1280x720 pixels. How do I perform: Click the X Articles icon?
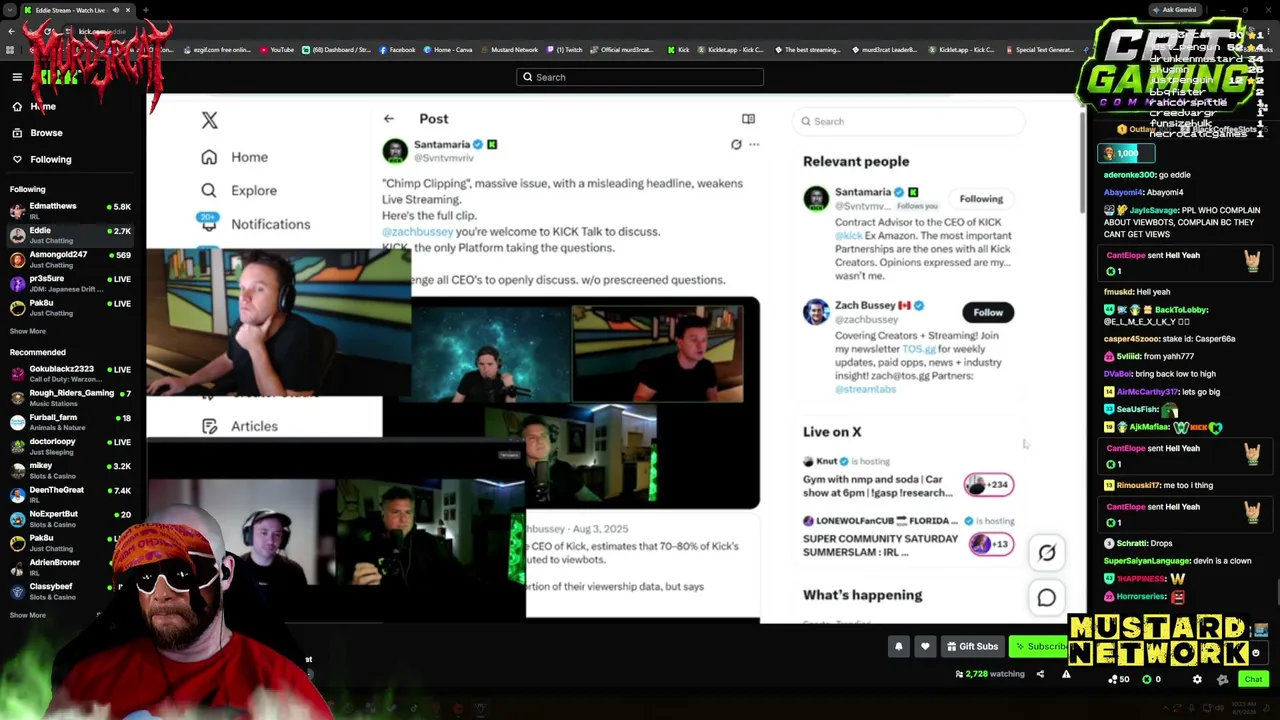tap(209, 426)
